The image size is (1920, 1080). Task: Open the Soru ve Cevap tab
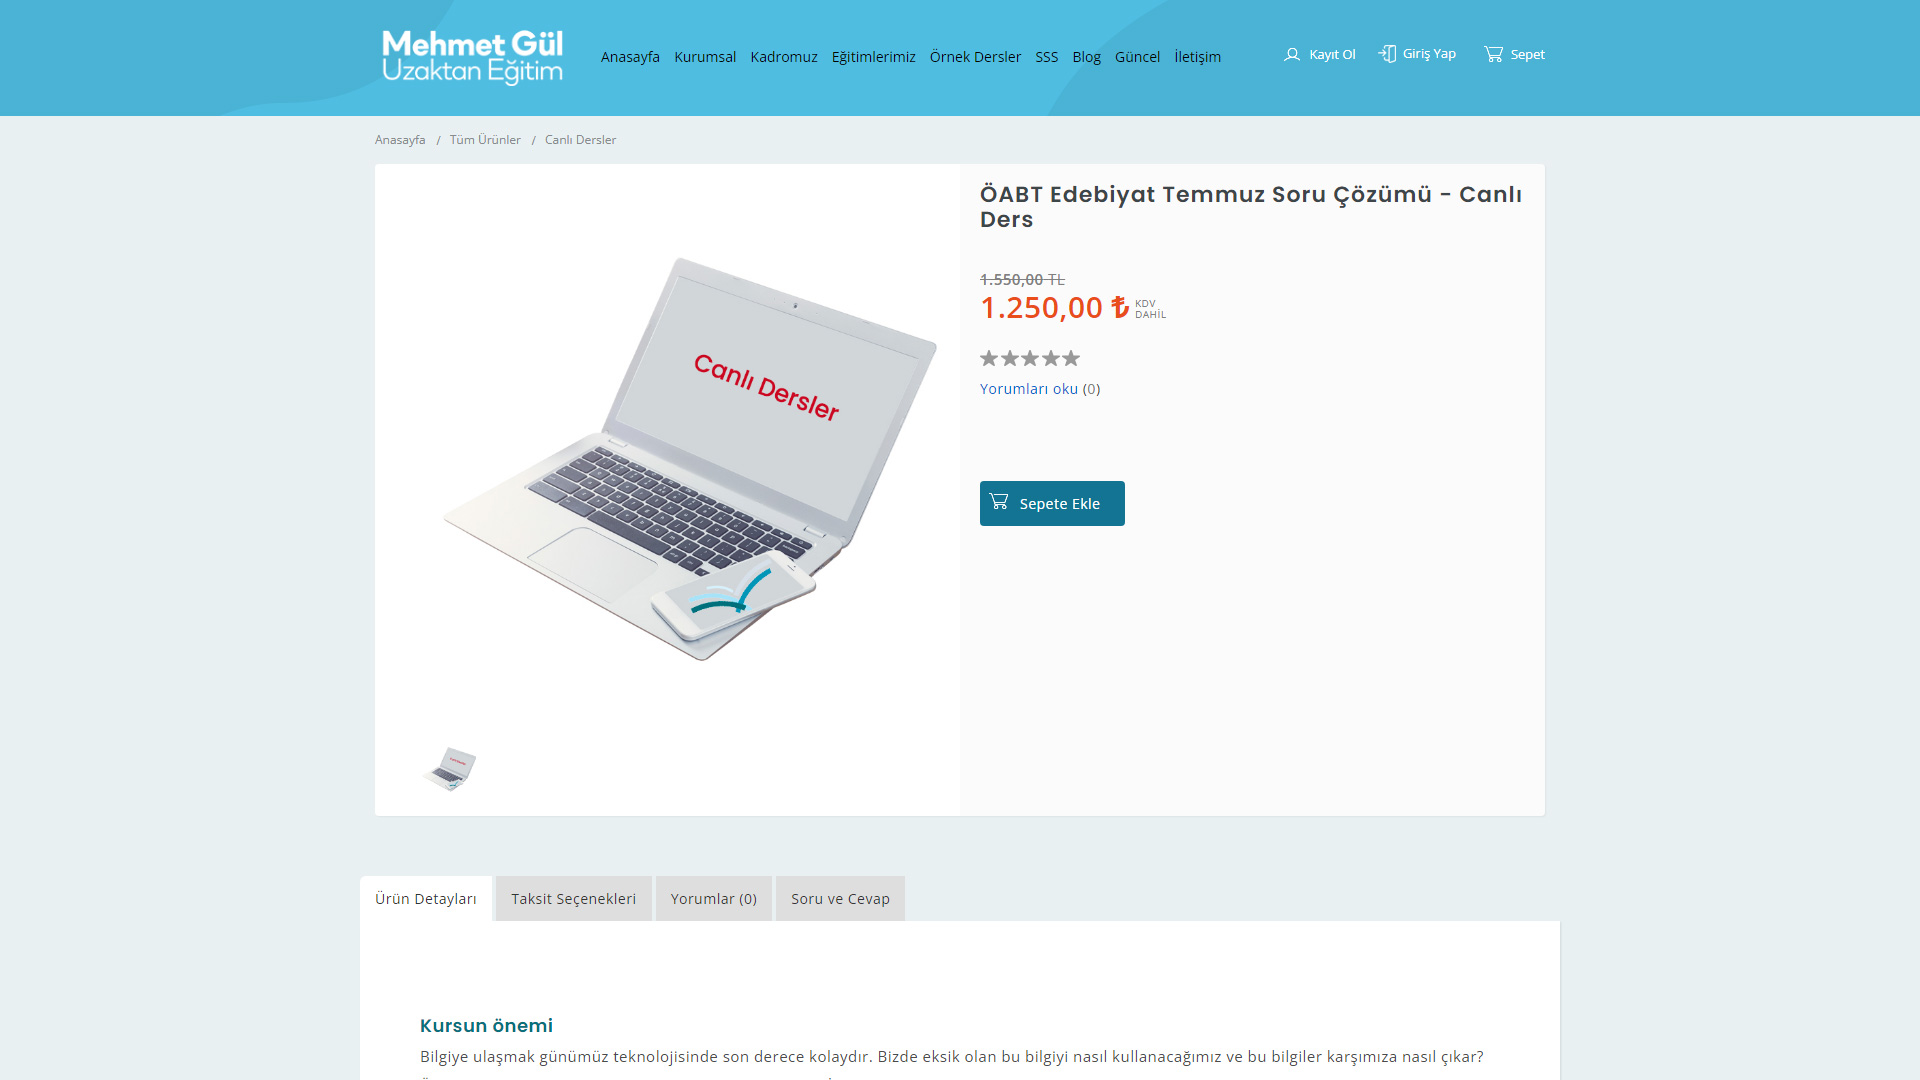840,898
